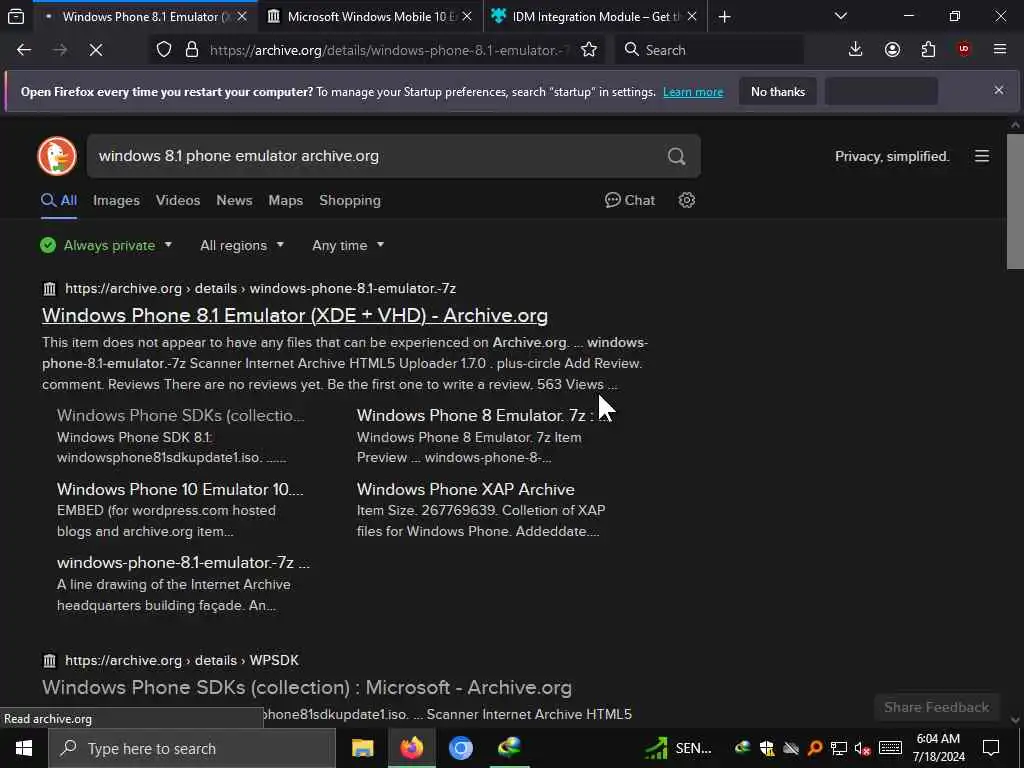
Task: Close the IDM Integration Module tab
Action: (x=692, y=17)
